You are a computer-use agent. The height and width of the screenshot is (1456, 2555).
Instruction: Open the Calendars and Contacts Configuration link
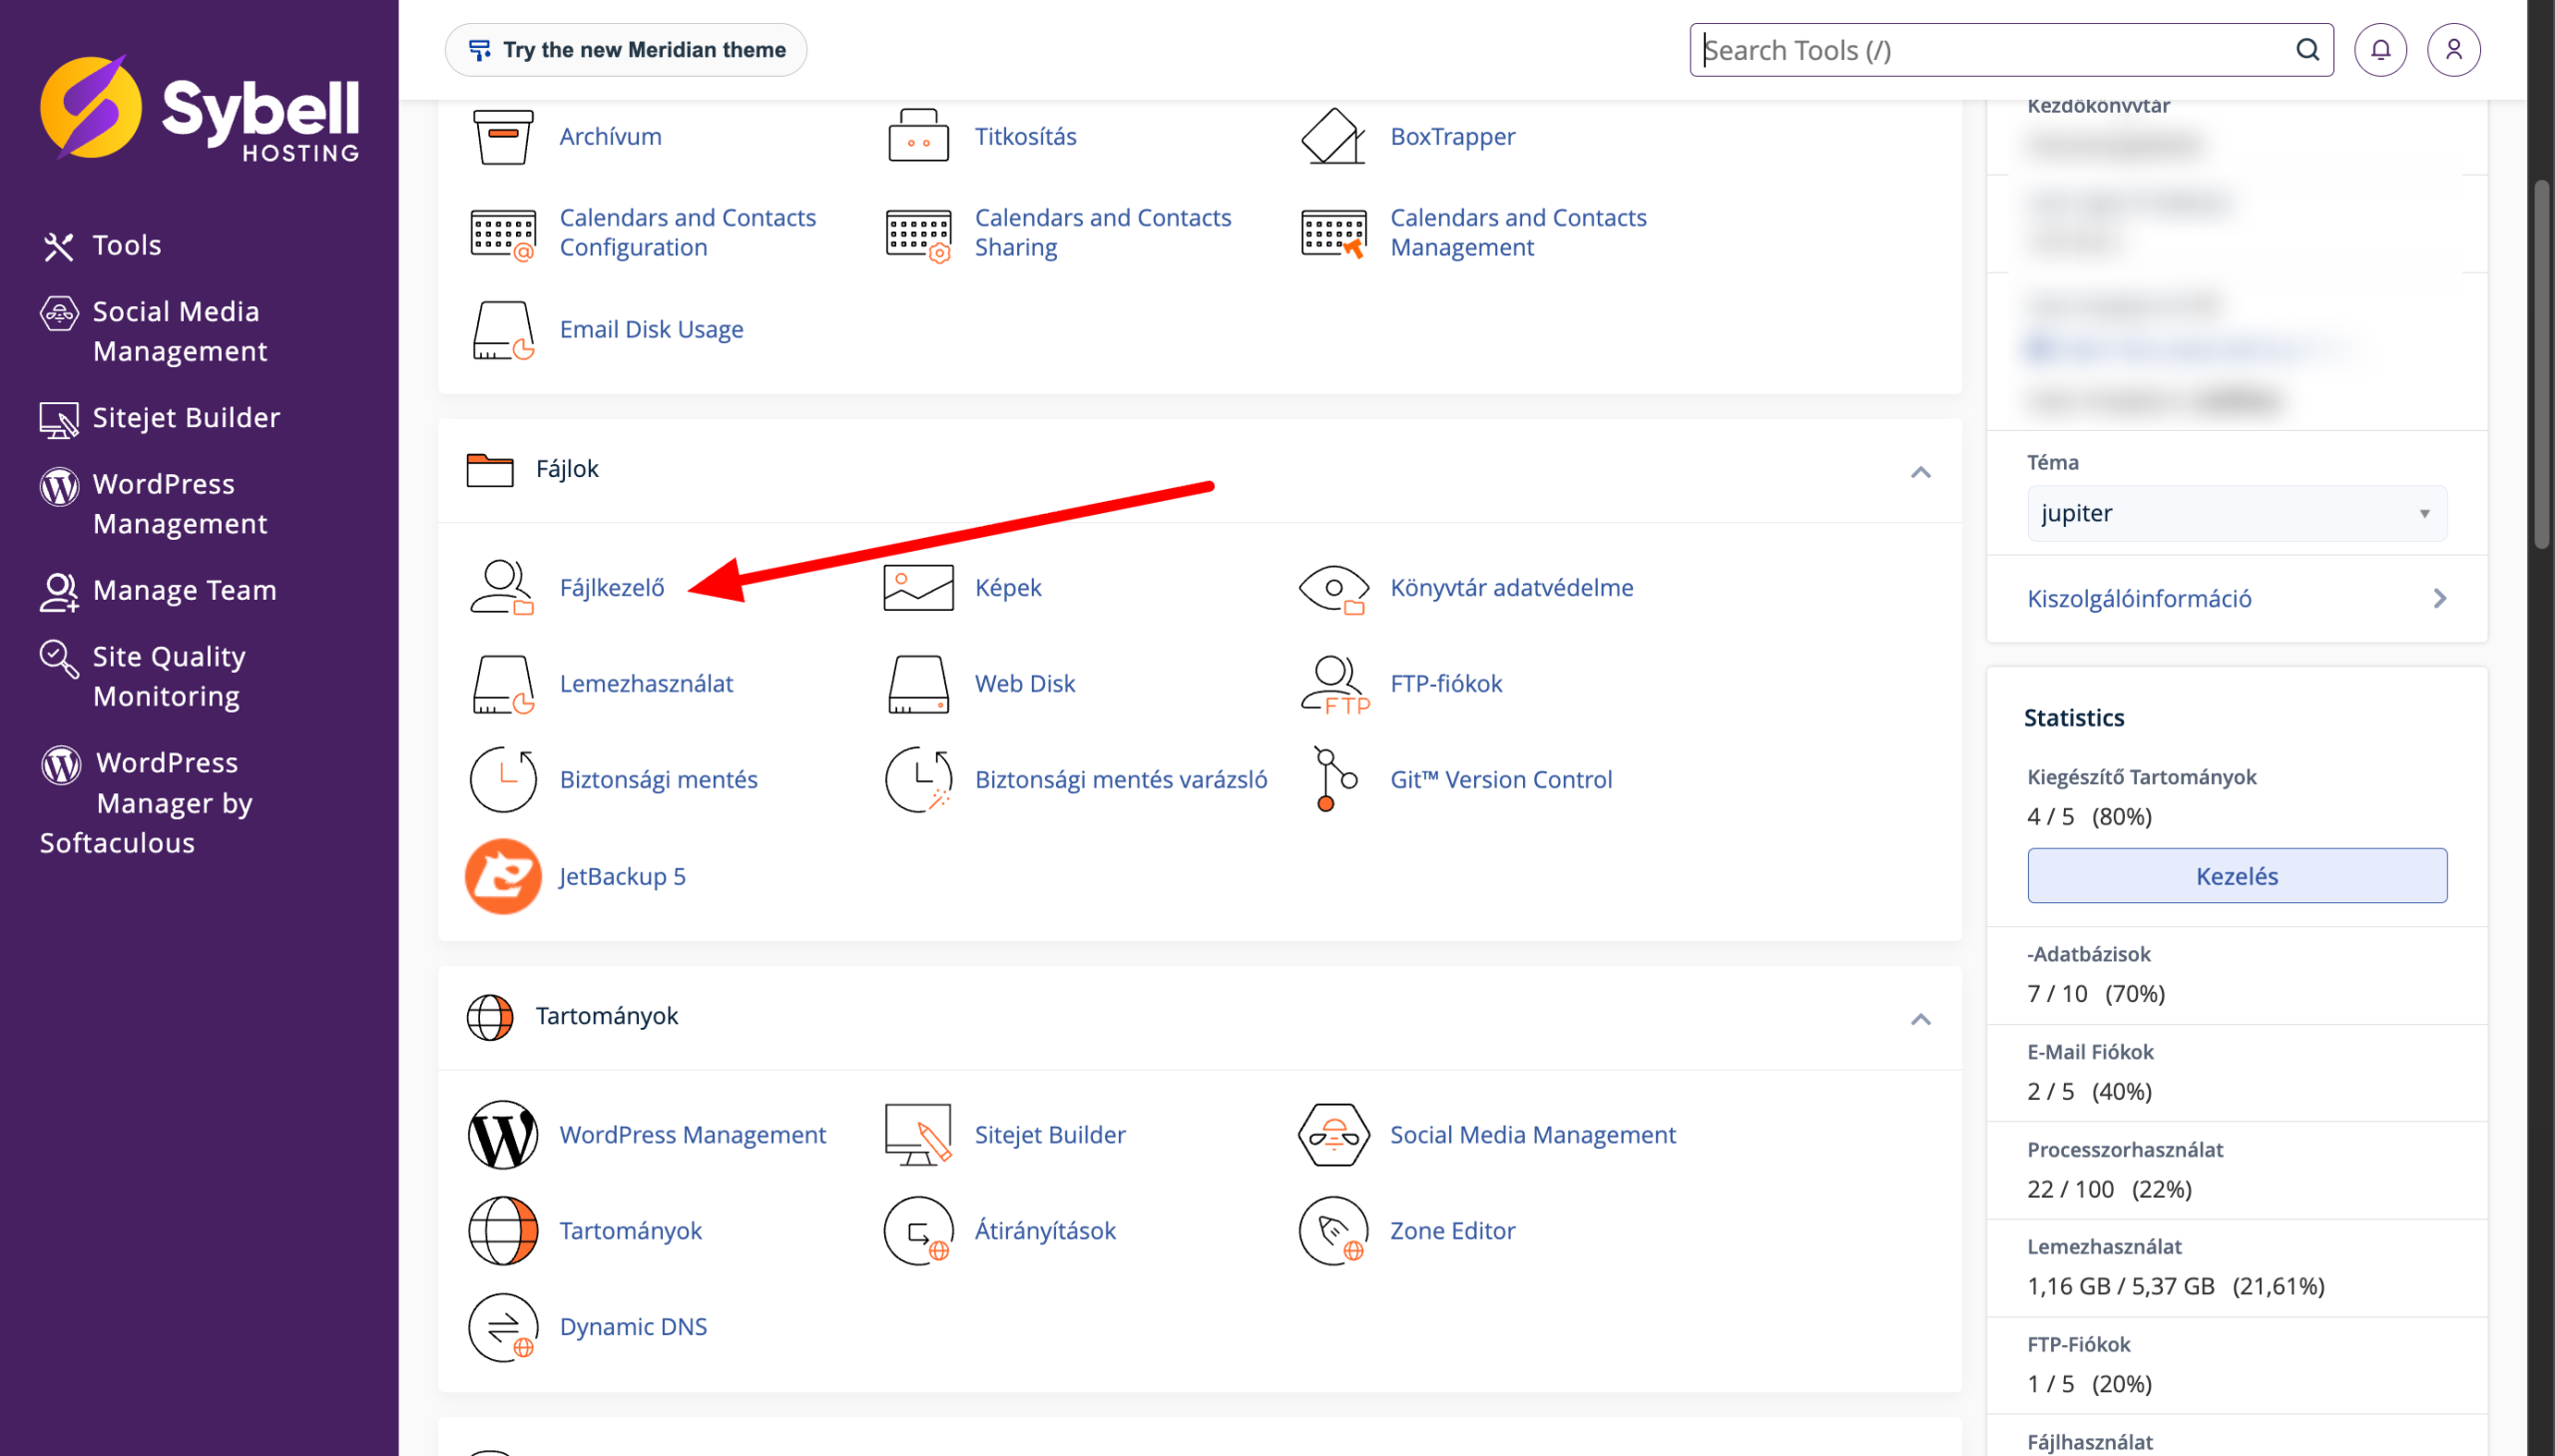[687, 232]
